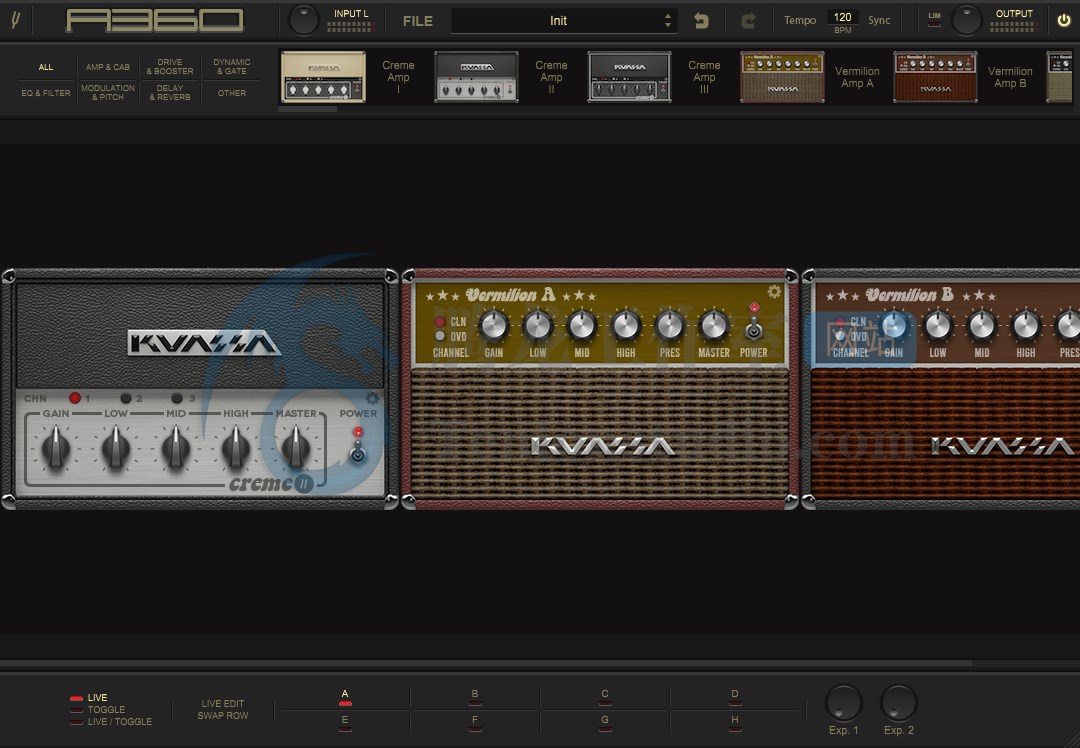
Task: Open the FILE menu
Action: point(417,21)
